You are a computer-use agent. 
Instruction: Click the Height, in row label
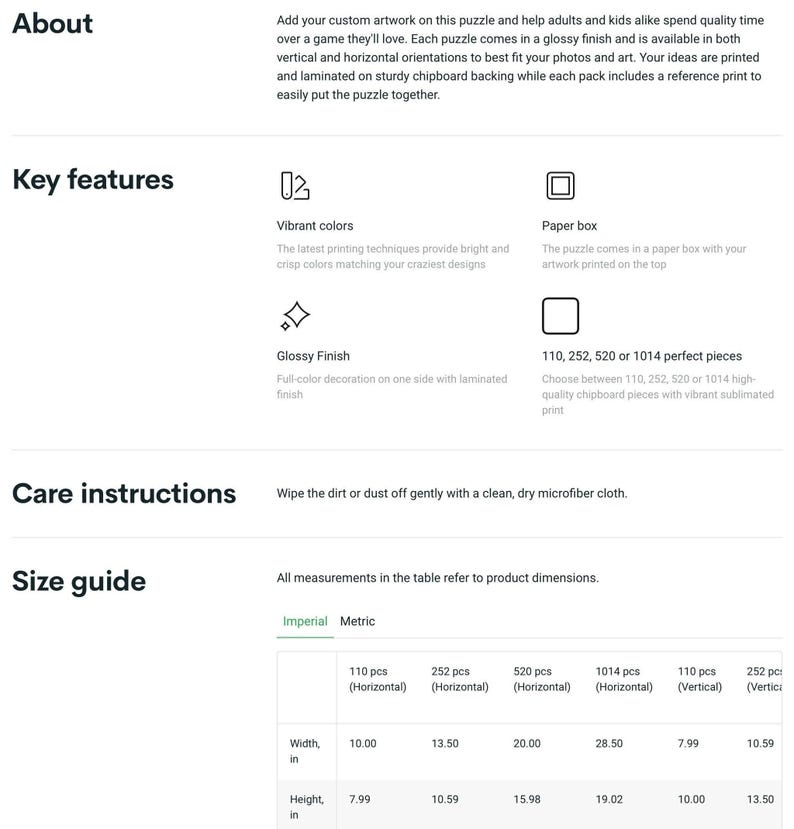tap(307, 807)
